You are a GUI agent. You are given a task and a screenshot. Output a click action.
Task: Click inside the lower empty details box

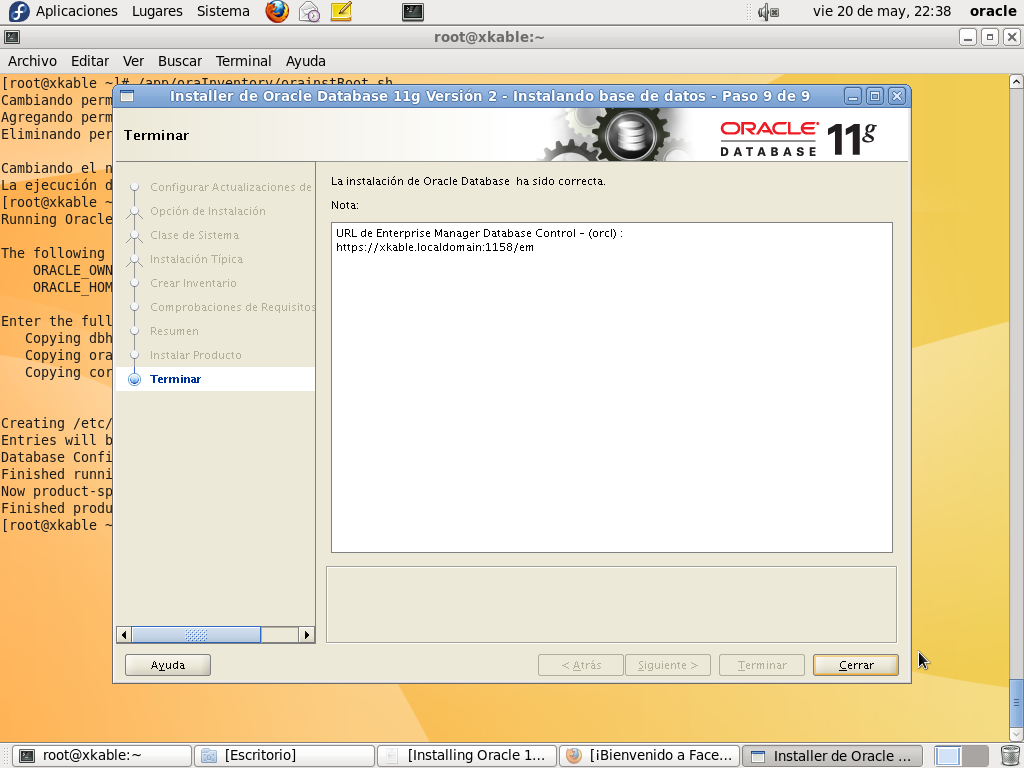[611, 604]
